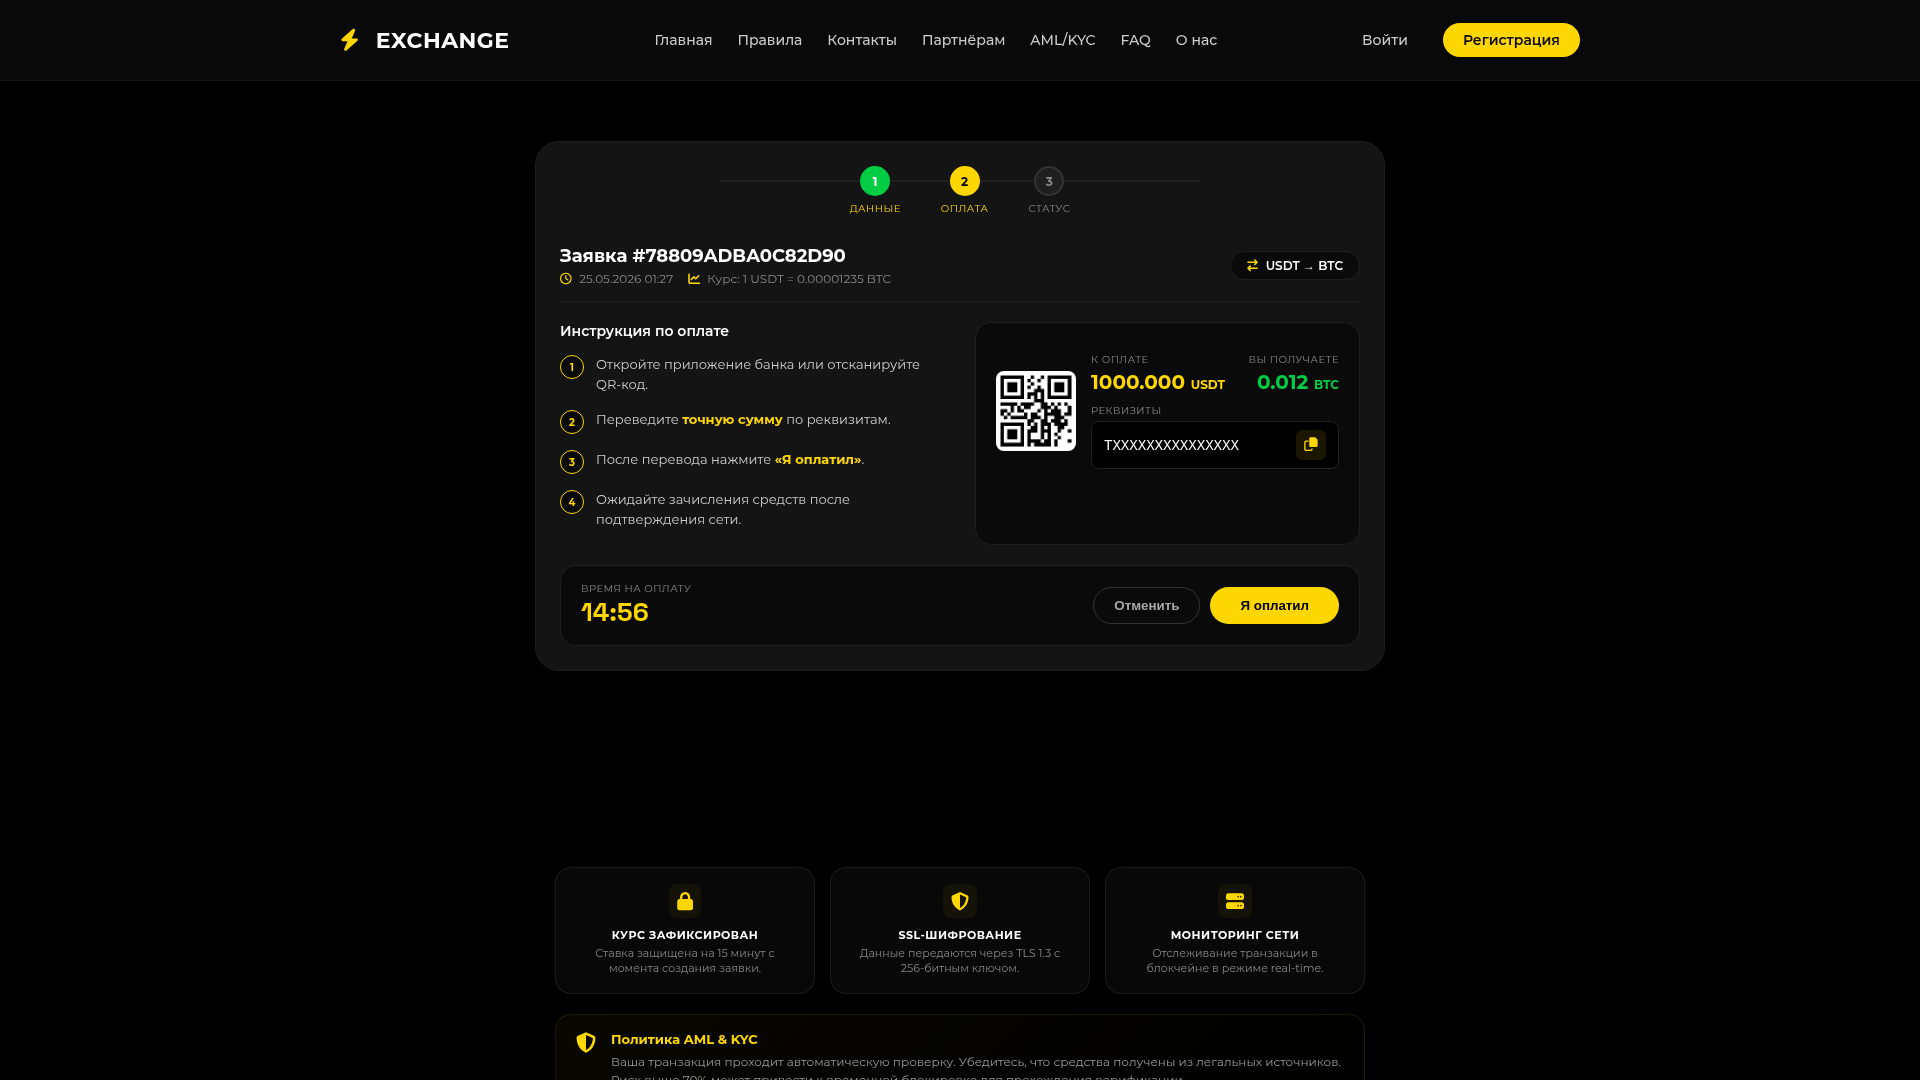
Task: Click the USDT → BTC direction badge
Action: [x=1295, y=265]
